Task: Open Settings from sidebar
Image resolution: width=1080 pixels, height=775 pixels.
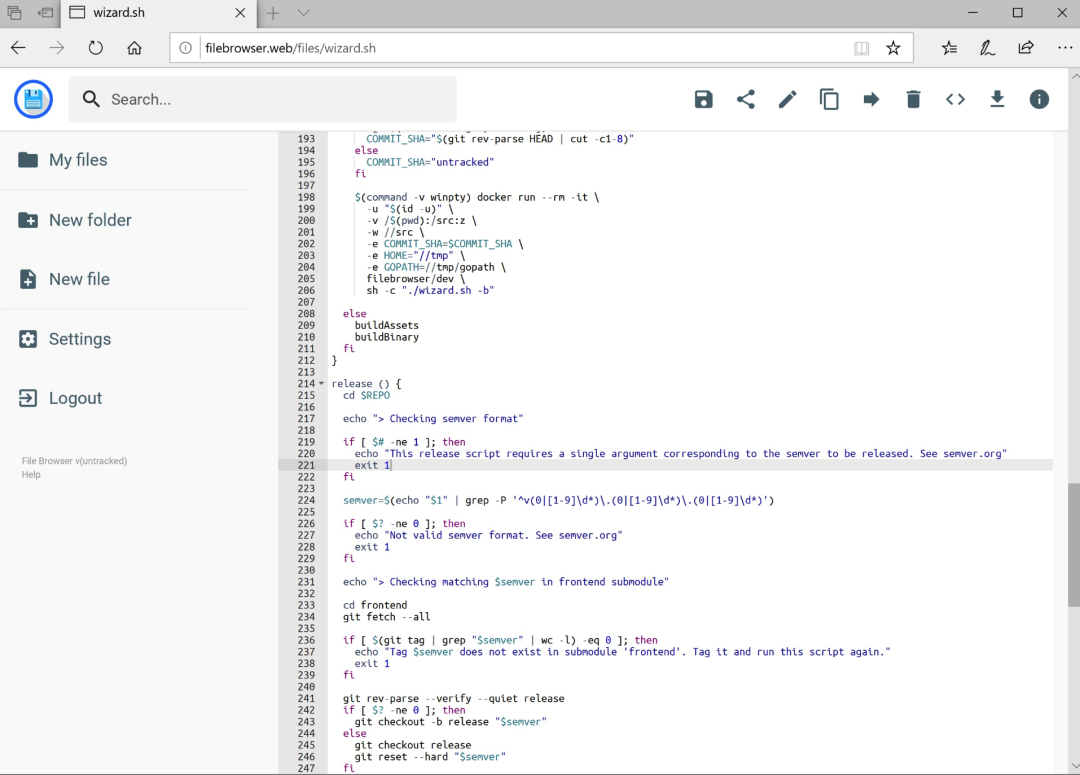Action: click(65, 339)
